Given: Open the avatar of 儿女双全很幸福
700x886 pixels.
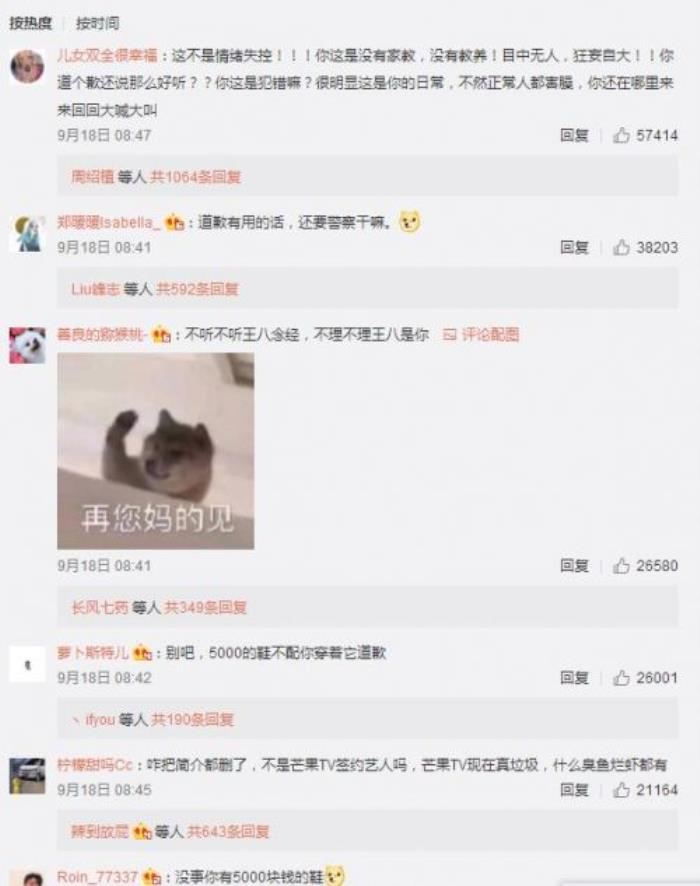Looking at the screenshot, I should [27, 66].
